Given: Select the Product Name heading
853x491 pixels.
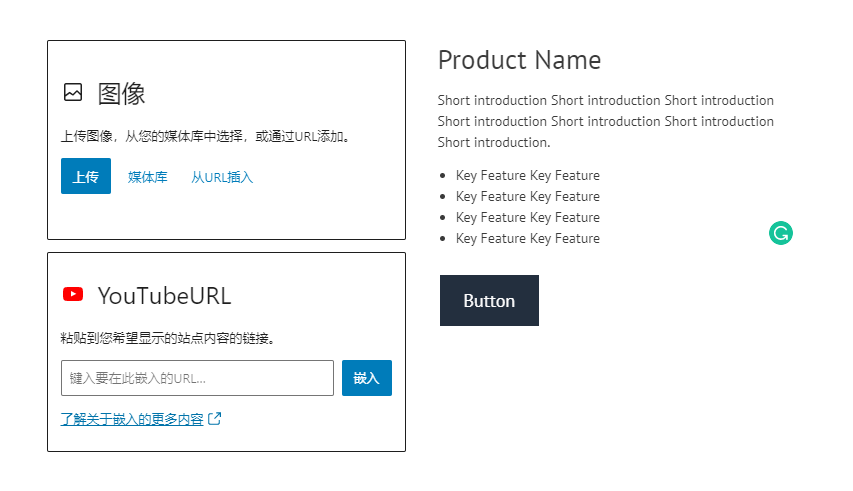Looking at the screenshot, I should tap(519, 60).
